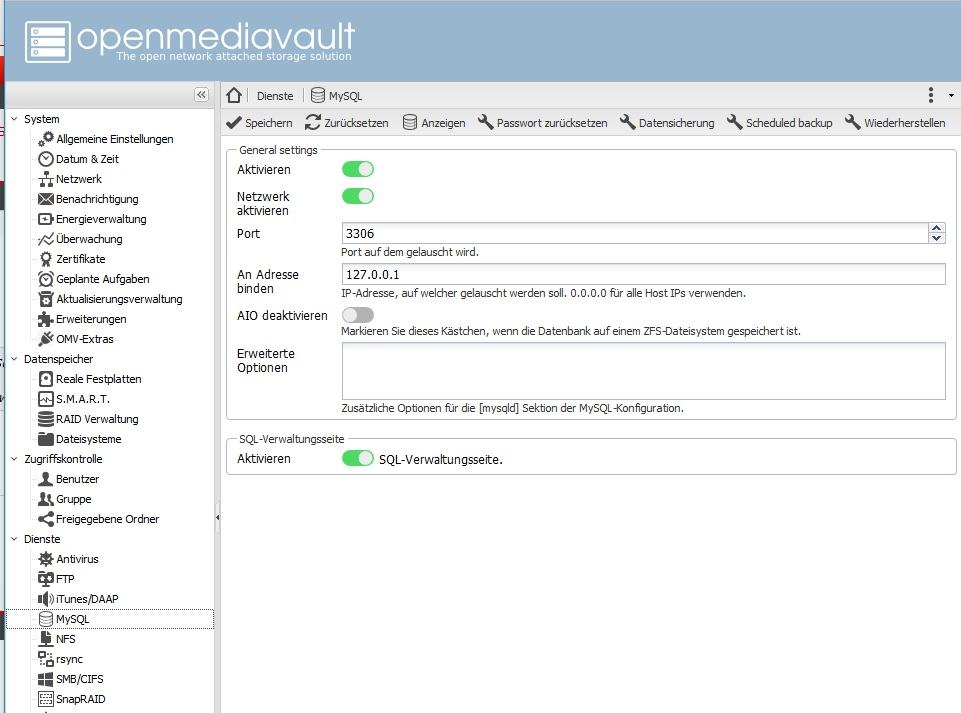Click the Datensicherung button
The height and width of the screenshot is (713, 961).
point(667,123)
